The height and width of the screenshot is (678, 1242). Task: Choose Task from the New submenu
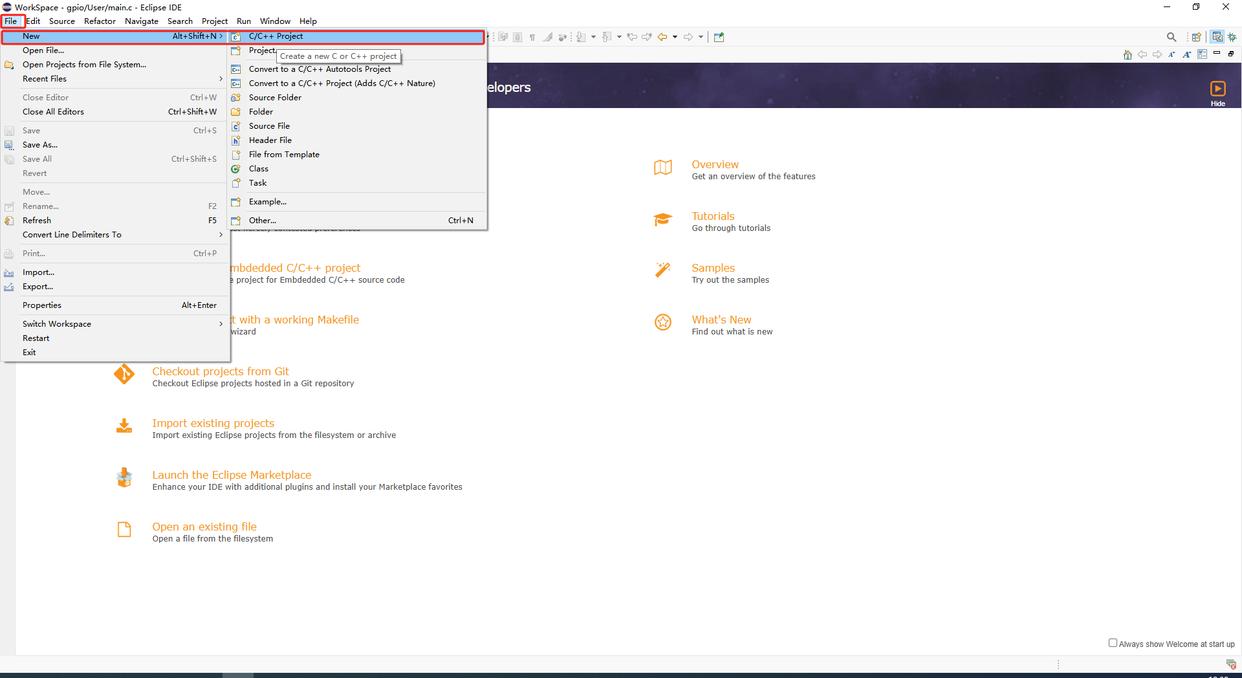pos(357,183)
